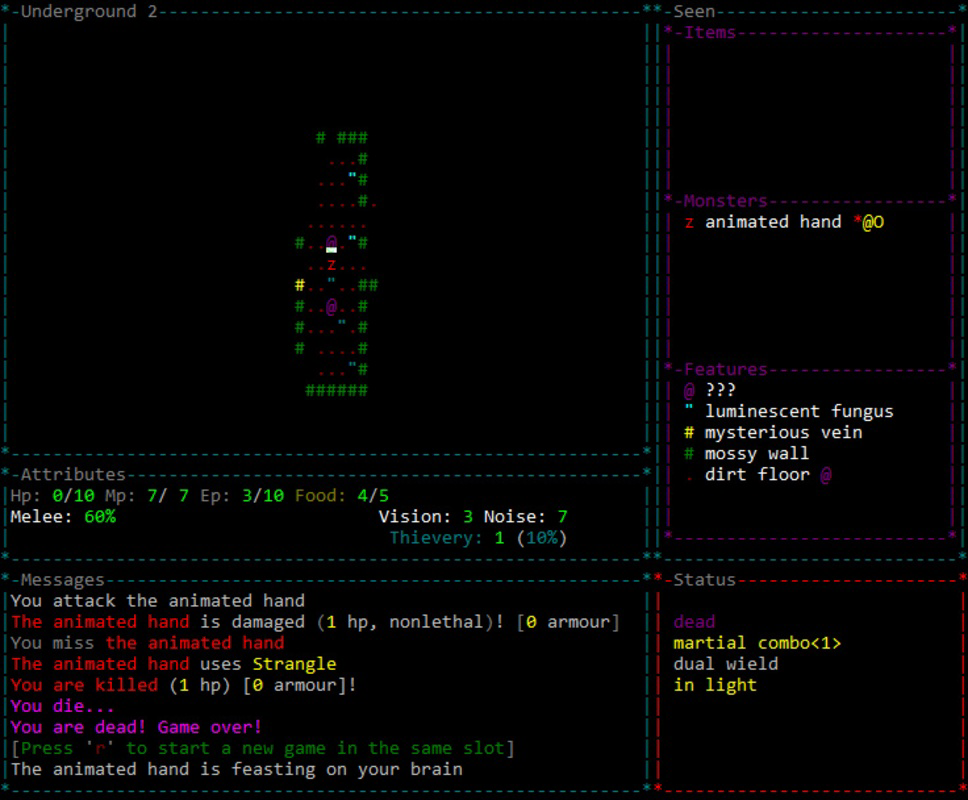This screenshot has height=800, width=968.
Task: Click the Noise: 7 attribute
Action: 525,517
